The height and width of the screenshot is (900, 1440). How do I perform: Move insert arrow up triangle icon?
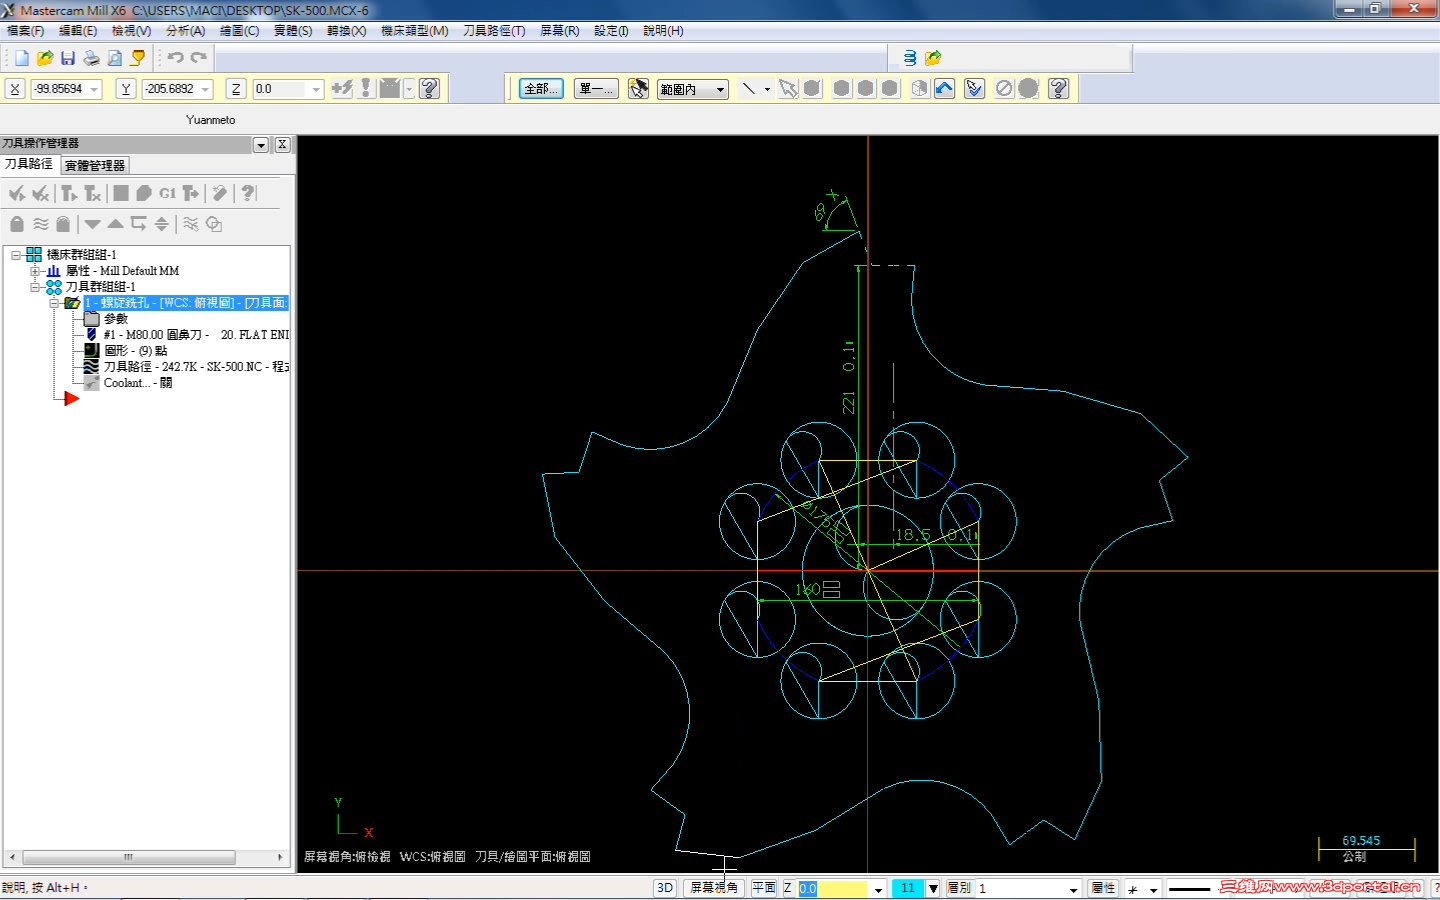click(116, 224)
